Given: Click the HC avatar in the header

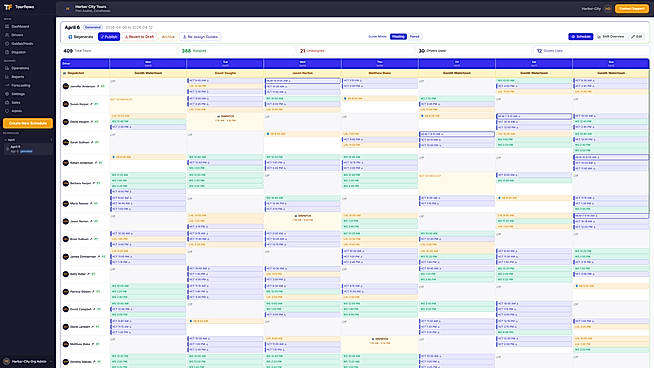Looking at the screenshot, I should pyautogui.click(x=608, y=8).
